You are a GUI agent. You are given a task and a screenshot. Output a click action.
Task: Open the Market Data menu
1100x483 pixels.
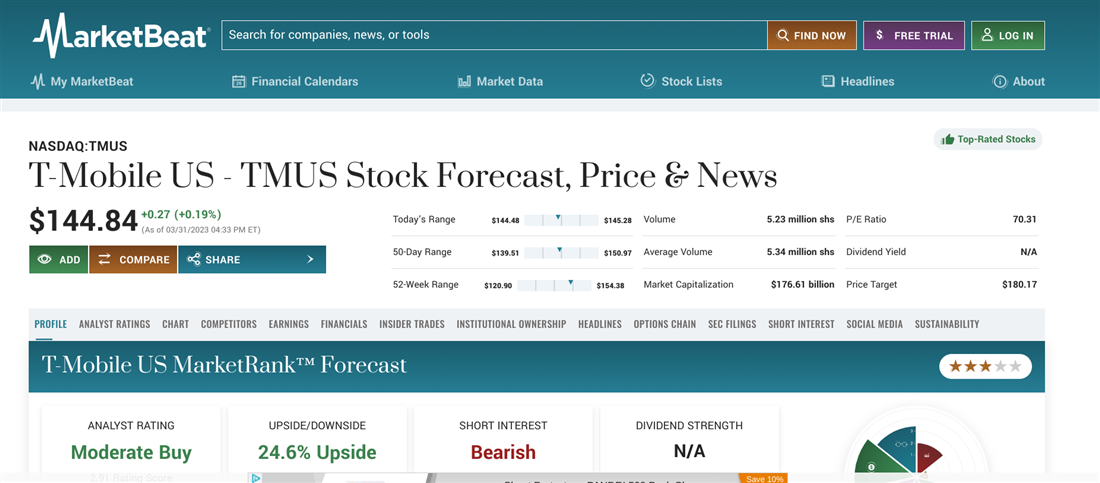tap(500, 81)
